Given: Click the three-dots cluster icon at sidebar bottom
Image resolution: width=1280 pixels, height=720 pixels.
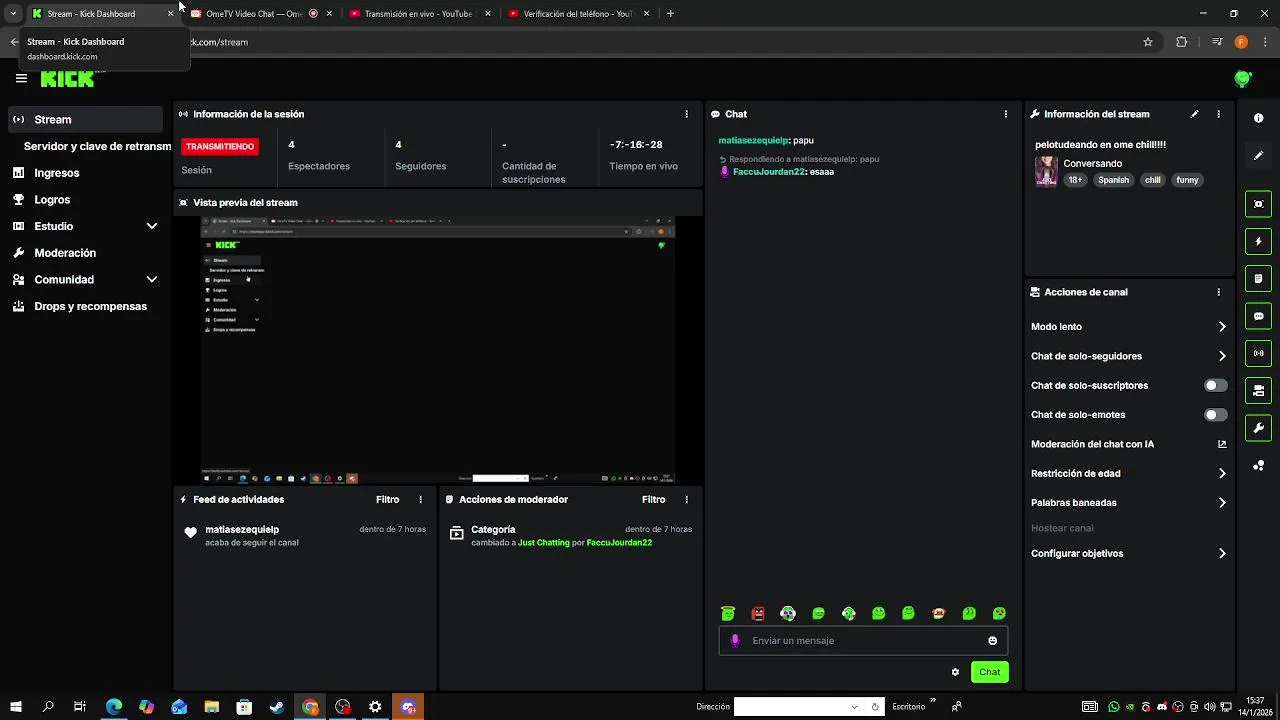Looking at the screenshot, I should 1258,466.
